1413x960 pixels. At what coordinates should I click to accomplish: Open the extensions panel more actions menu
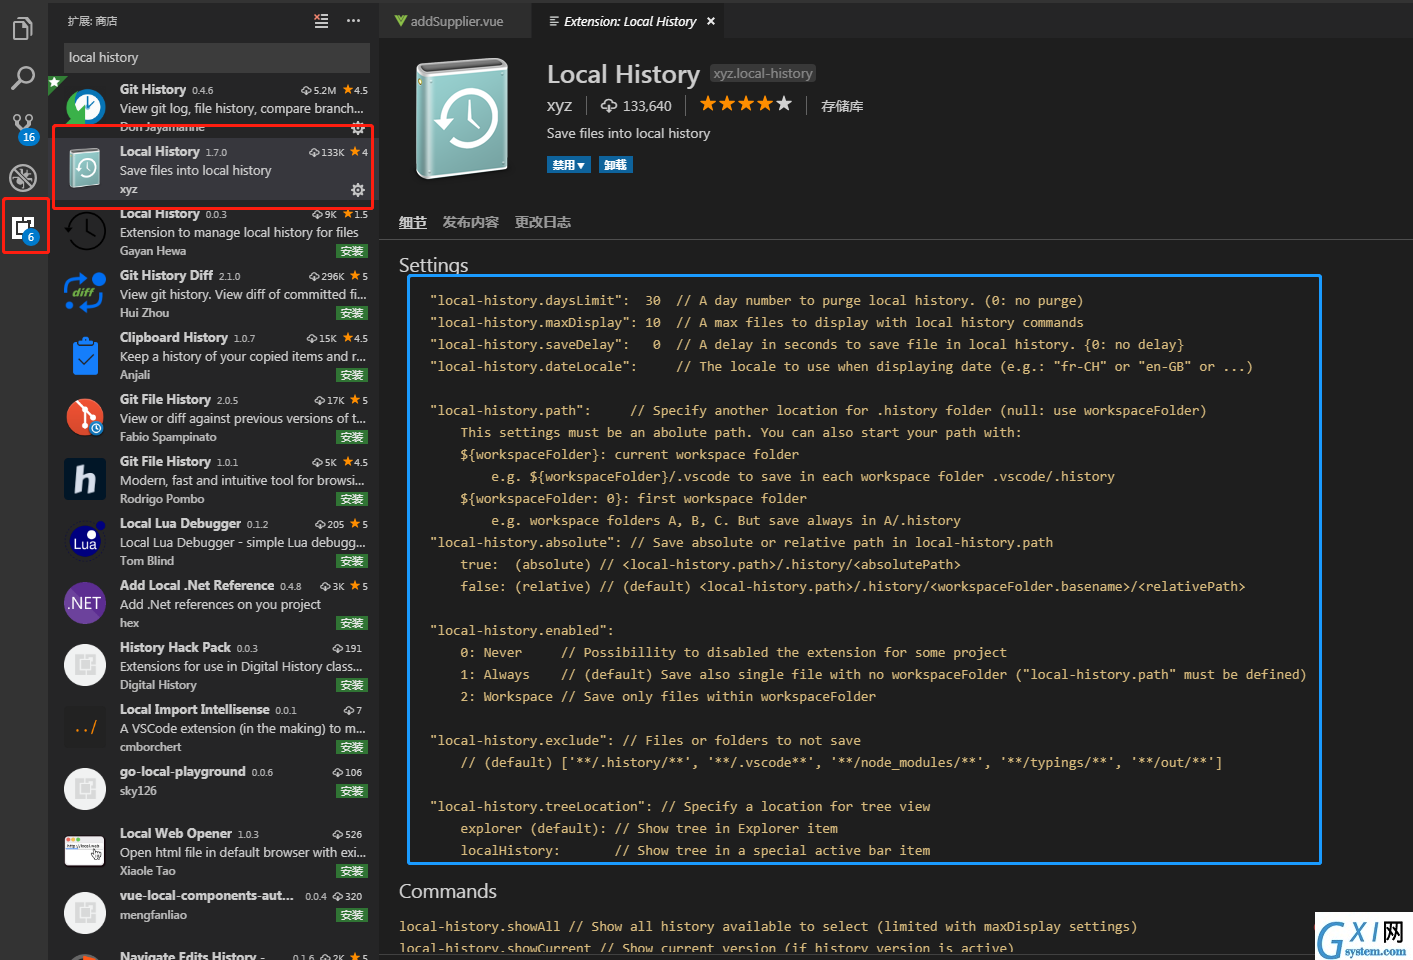pyautogui.click(x=353, y=21)
